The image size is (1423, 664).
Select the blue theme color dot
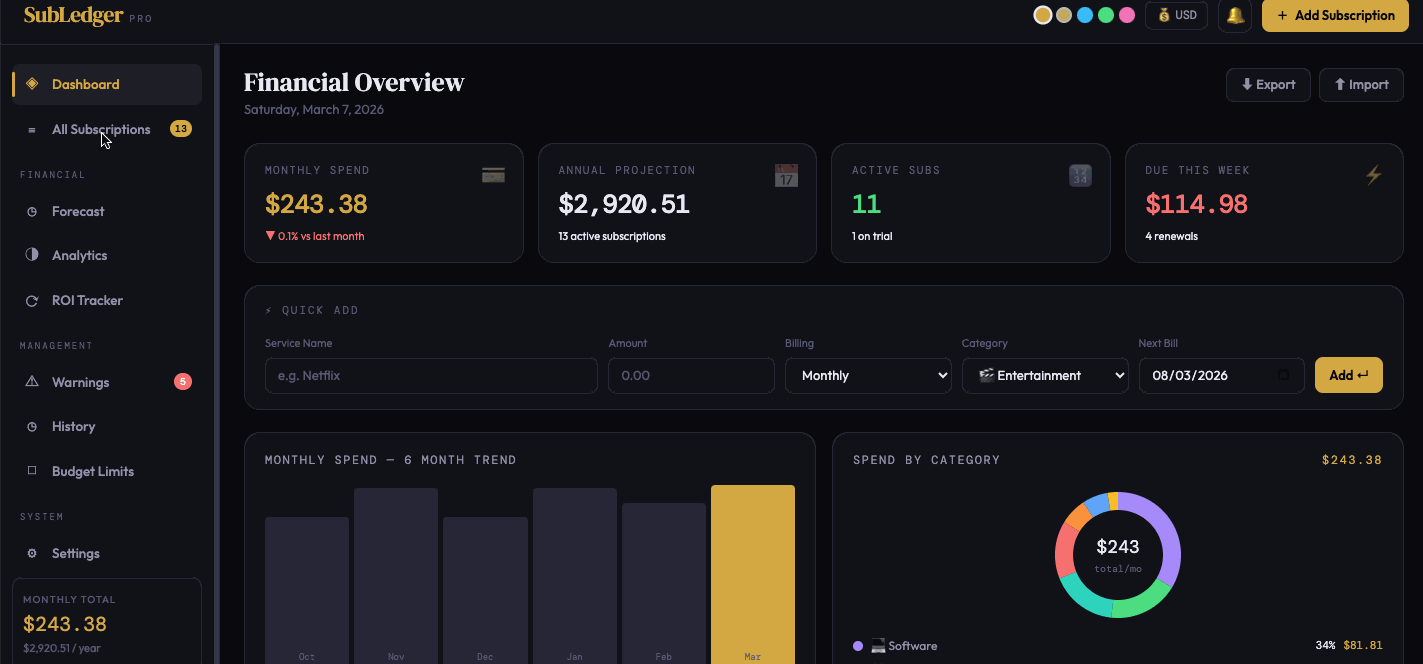(1085, 16)
